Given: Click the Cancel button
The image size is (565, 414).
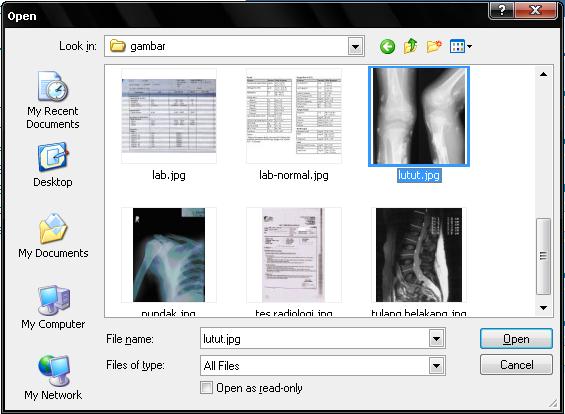Looking at the screenshot, I should tap(516, 365).
